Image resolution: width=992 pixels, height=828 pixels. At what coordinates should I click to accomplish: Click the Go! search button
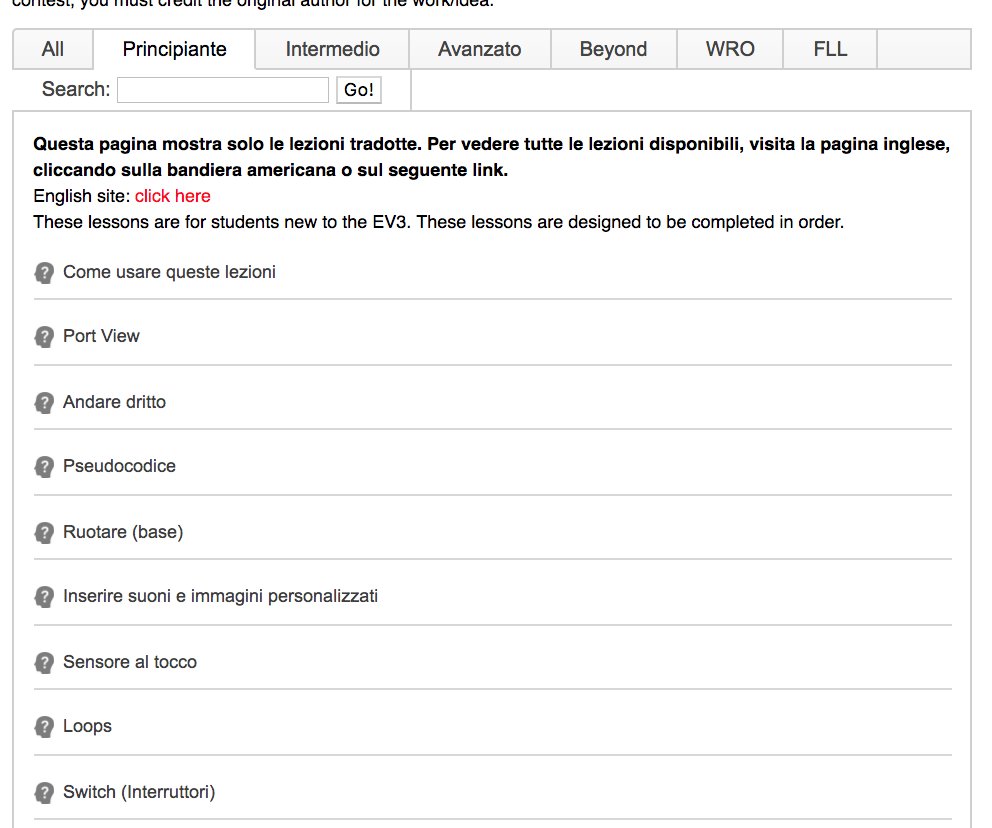click(x=359, y=90)
